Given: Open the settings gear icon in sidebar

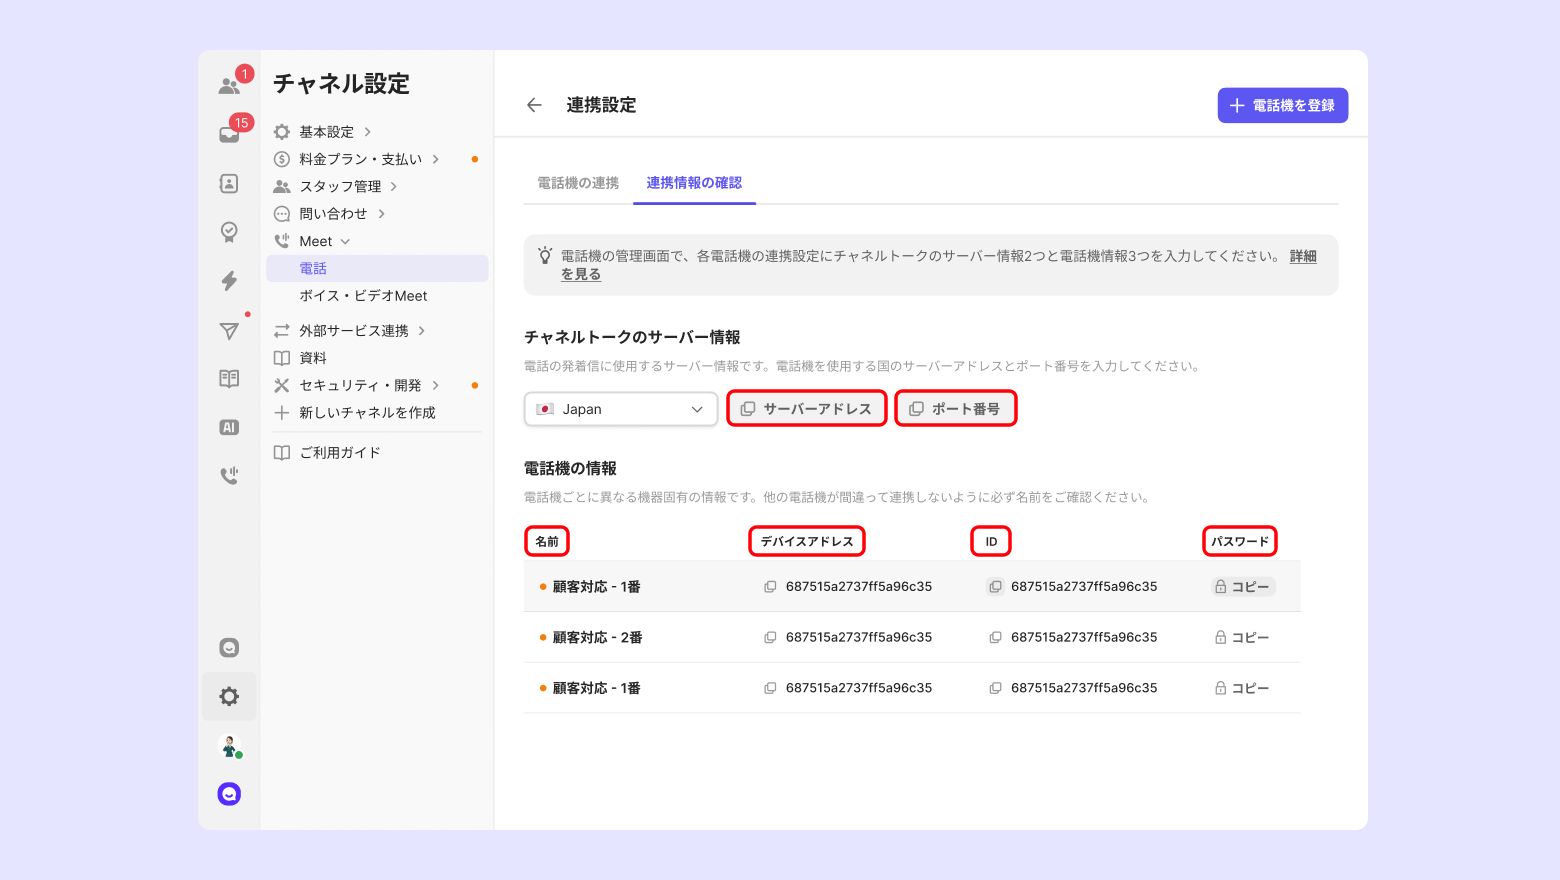Looking at the screenshot, I should click(229, 696).
